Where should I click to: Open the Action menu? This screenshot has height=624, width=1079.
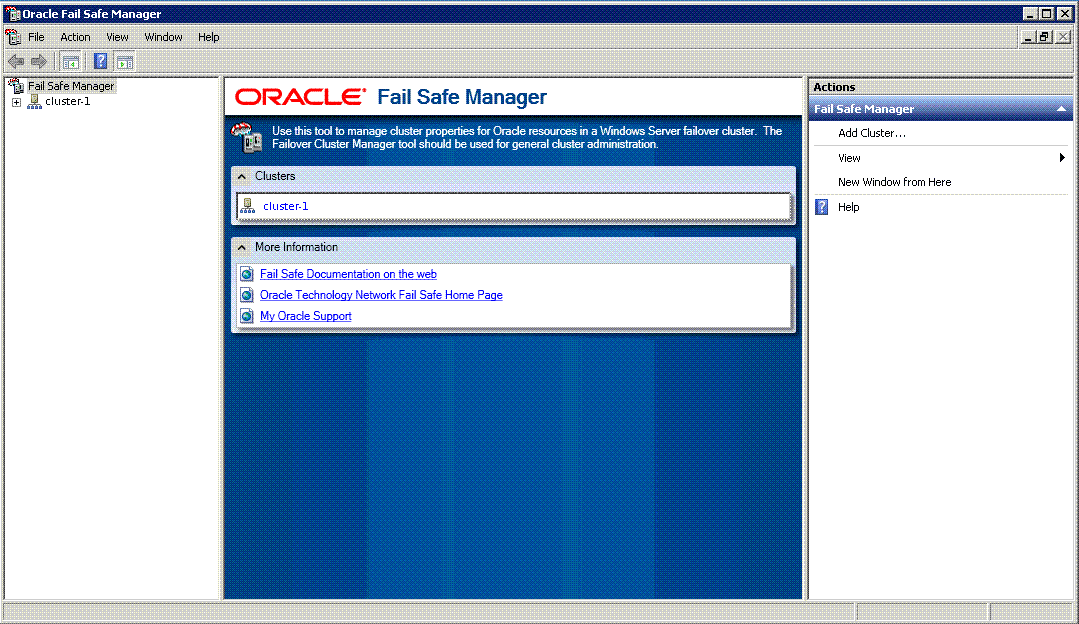(x=75, y=37)
